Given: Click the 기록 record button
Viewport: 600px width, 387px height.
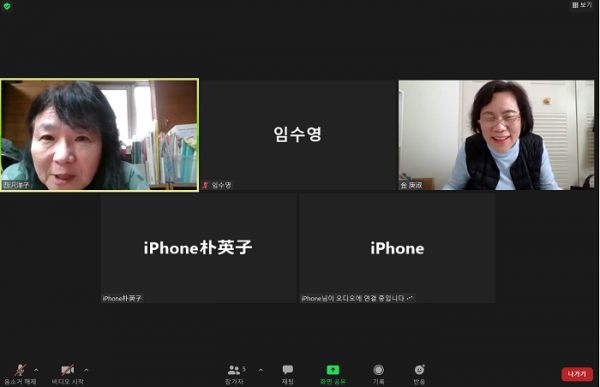Looking at the screenshot, I should [x=378, y=374].
